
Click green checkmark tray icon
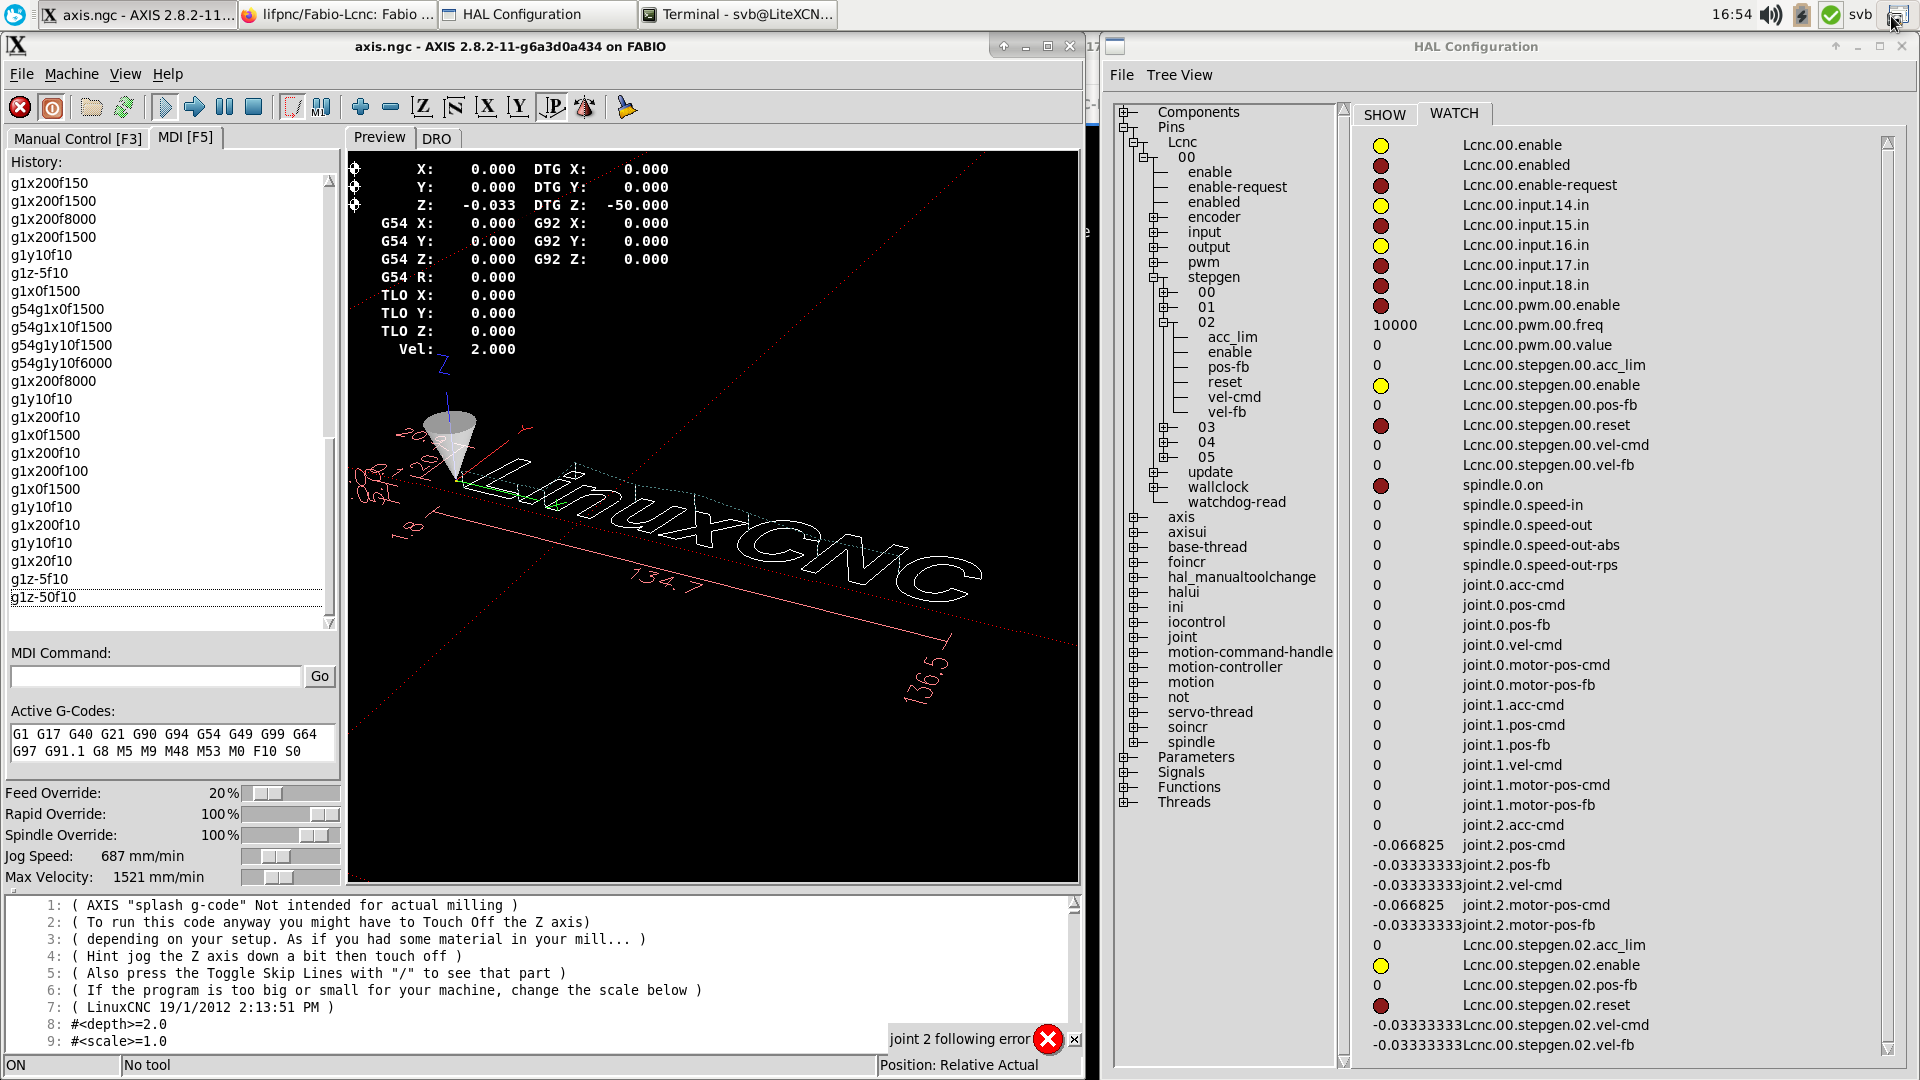pos(1831,15)
